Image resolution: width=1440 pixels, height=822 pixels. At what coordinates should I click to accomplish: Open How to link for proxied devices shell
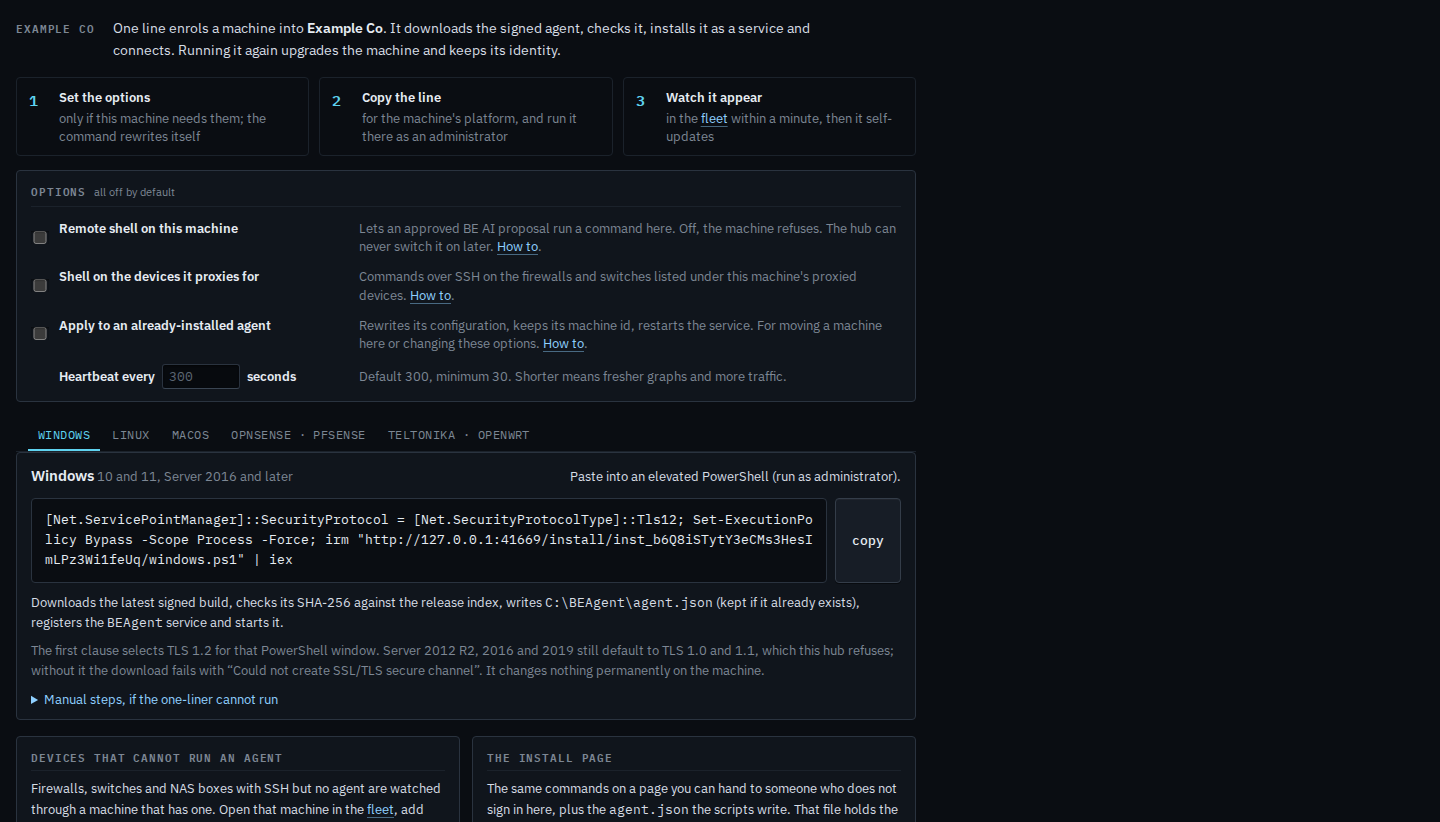click(x=431, y=295)
